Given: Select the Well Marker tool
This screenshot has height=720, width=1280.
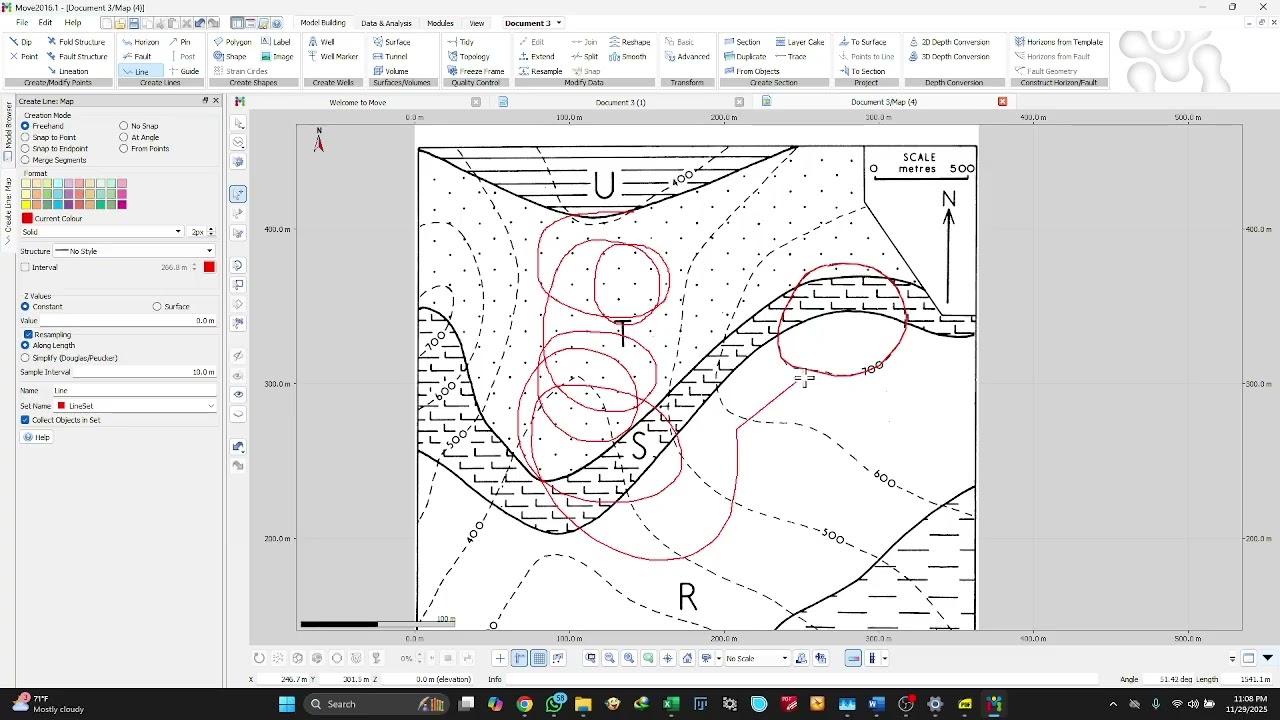Looking at the screenshot, I should click(x=333, y=57).
